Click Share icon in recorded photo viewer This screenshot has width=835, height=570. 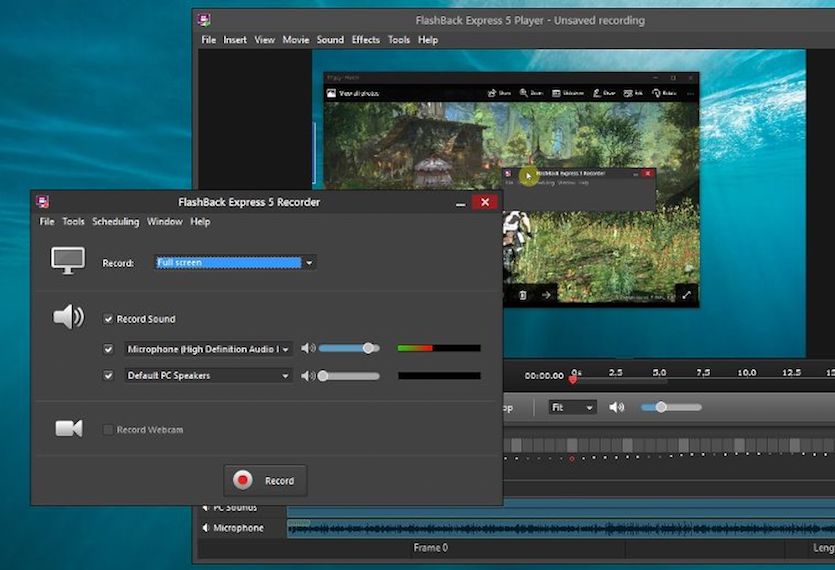[x=492, y=93]
